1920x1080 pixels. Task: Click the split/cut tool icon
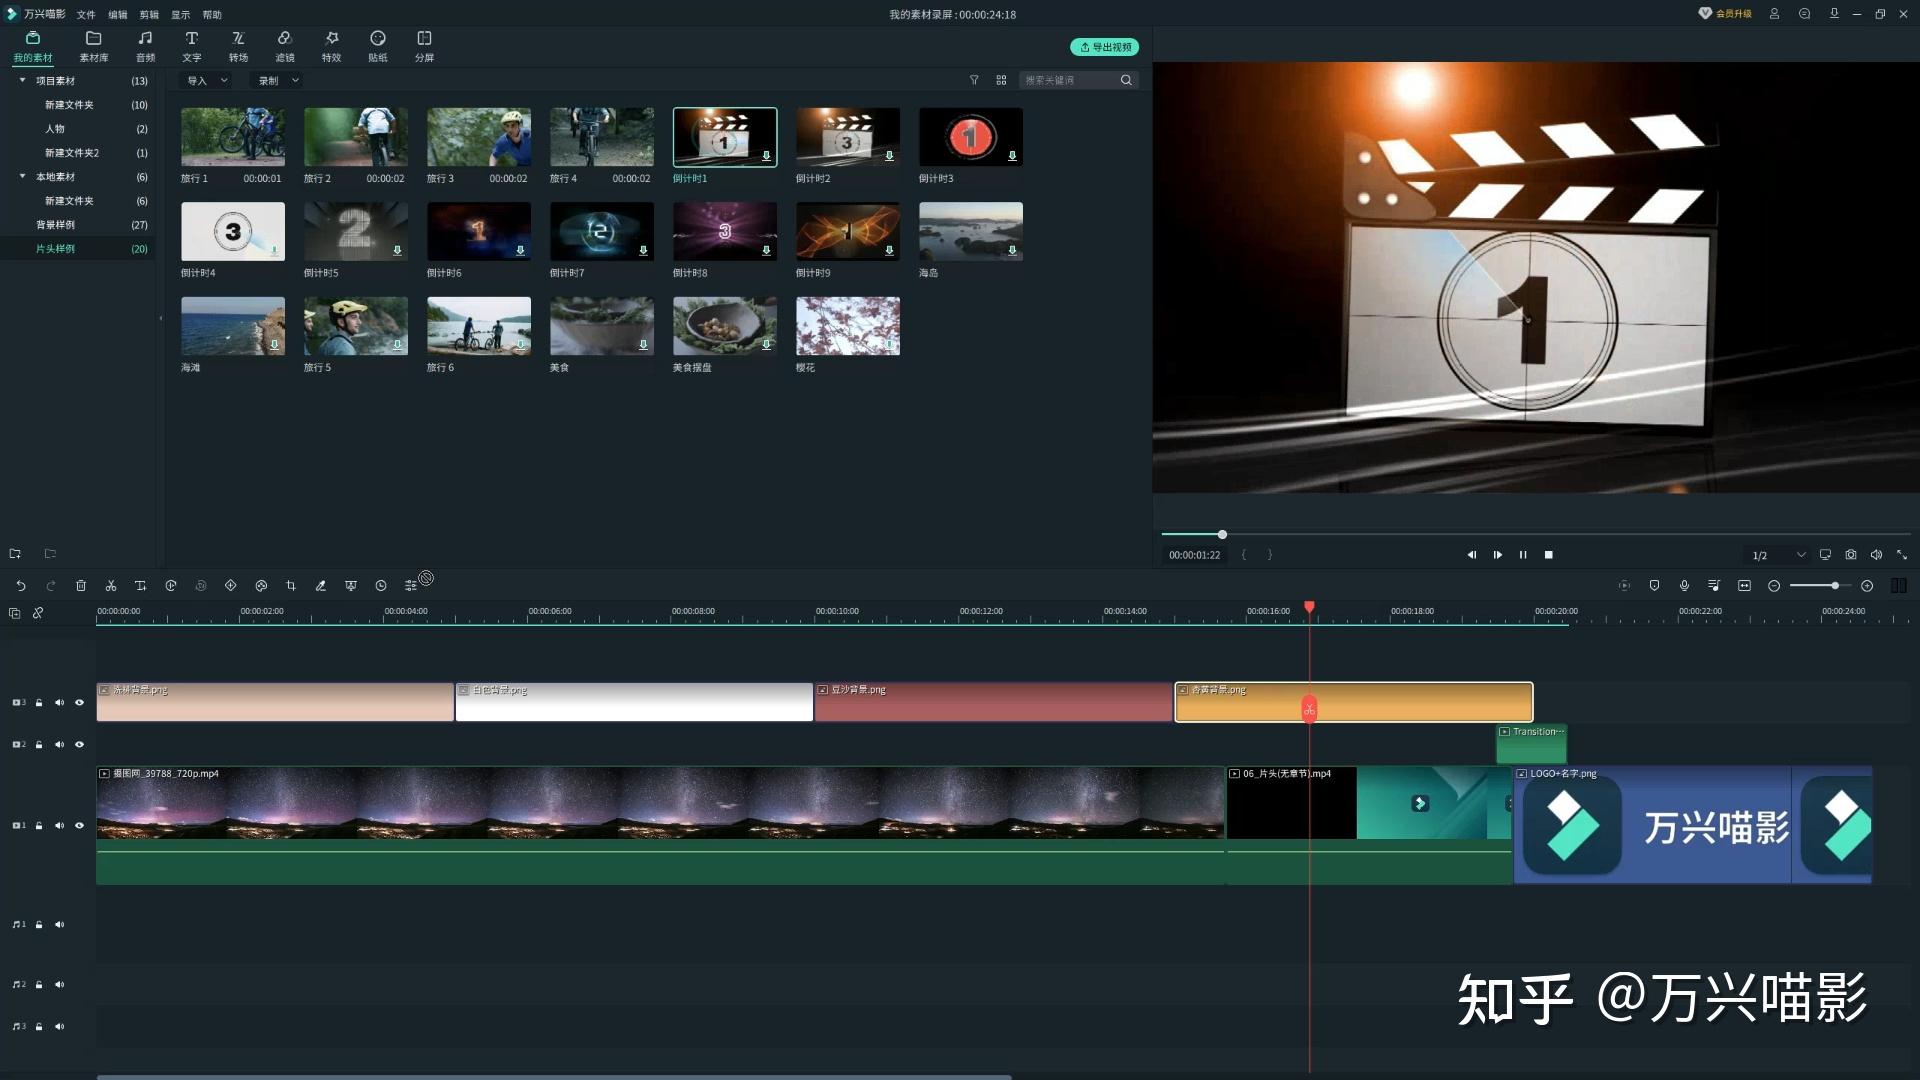111,585
